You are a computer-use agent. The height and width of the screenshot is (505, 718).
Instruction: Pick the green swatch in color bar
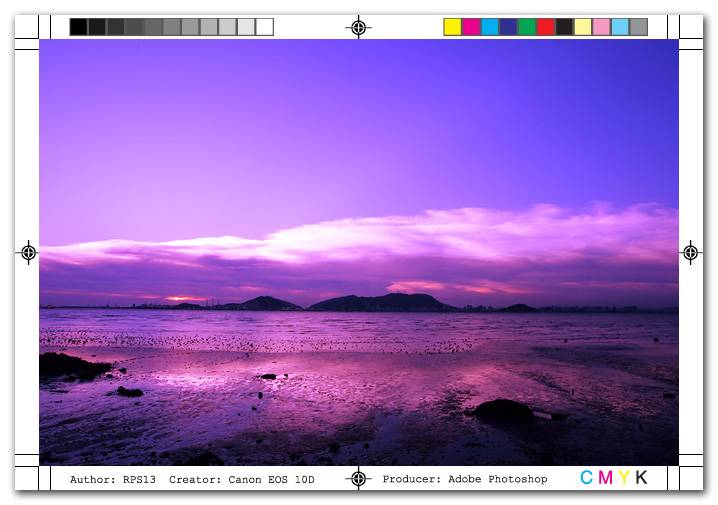click(x=527, y=27)
